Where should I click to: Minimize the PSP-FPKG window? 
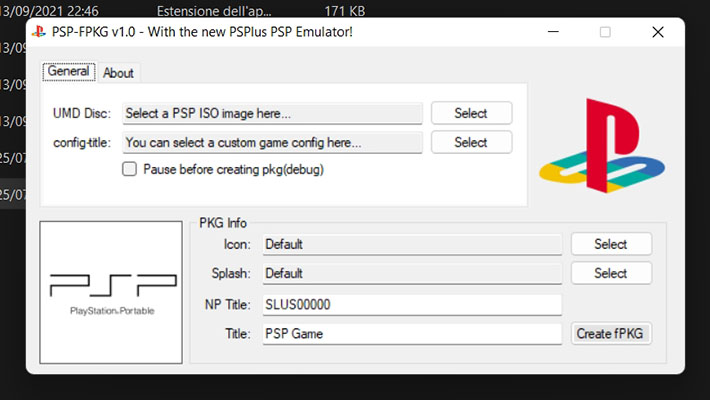tap(553, 32)
